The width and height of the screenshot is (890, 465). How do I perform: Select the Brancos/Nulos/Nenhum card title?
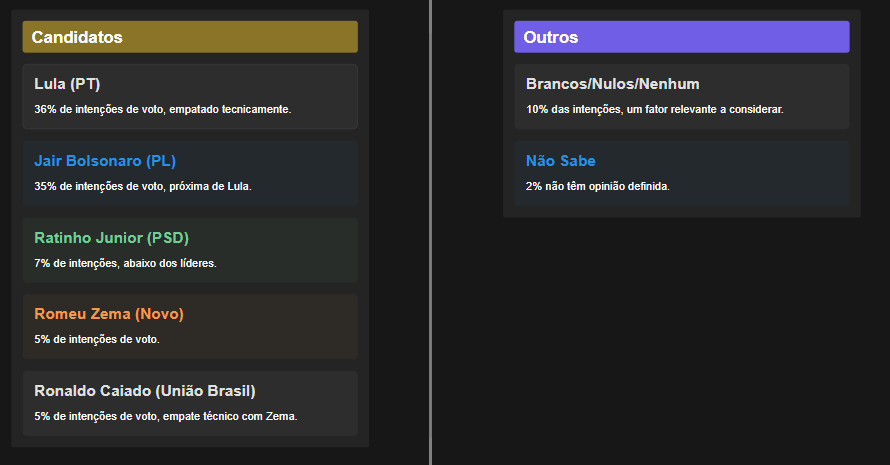(612, 84)
